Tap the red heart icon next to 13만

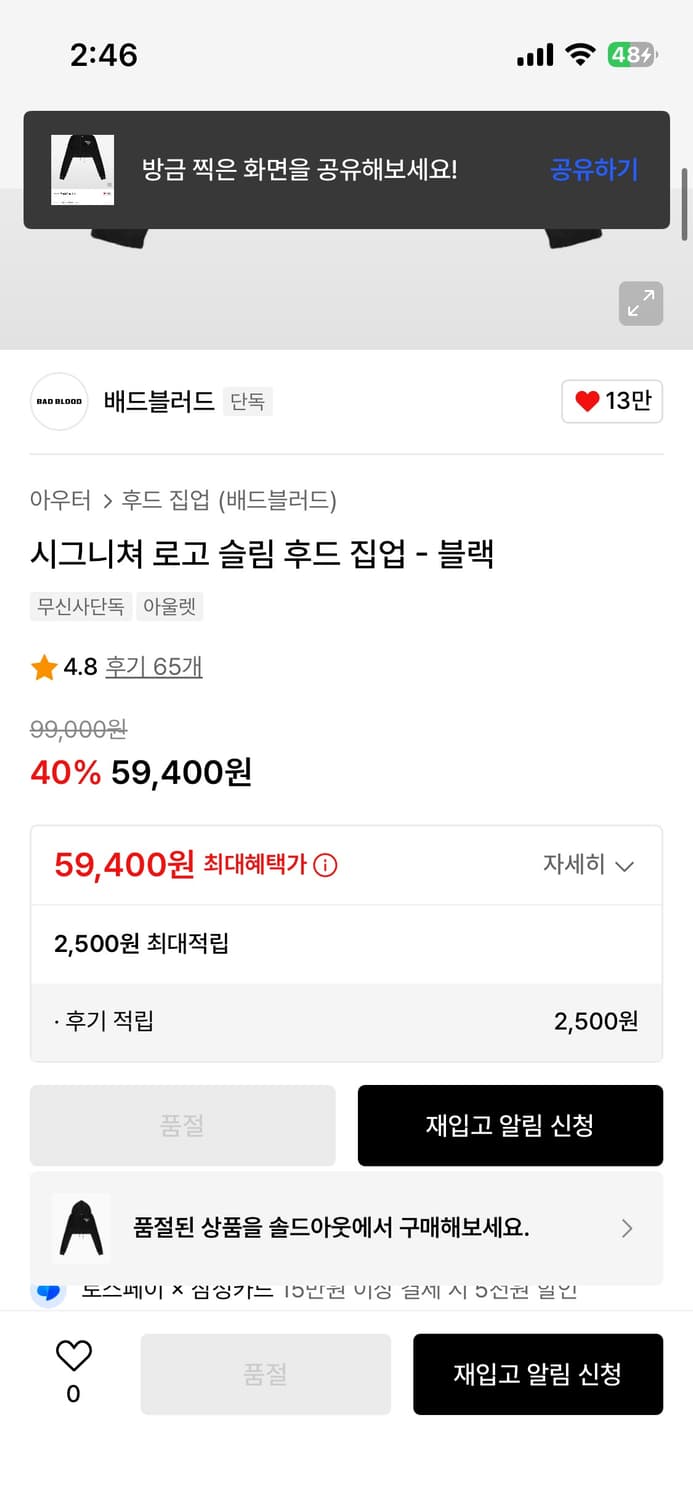click(587, 401)
